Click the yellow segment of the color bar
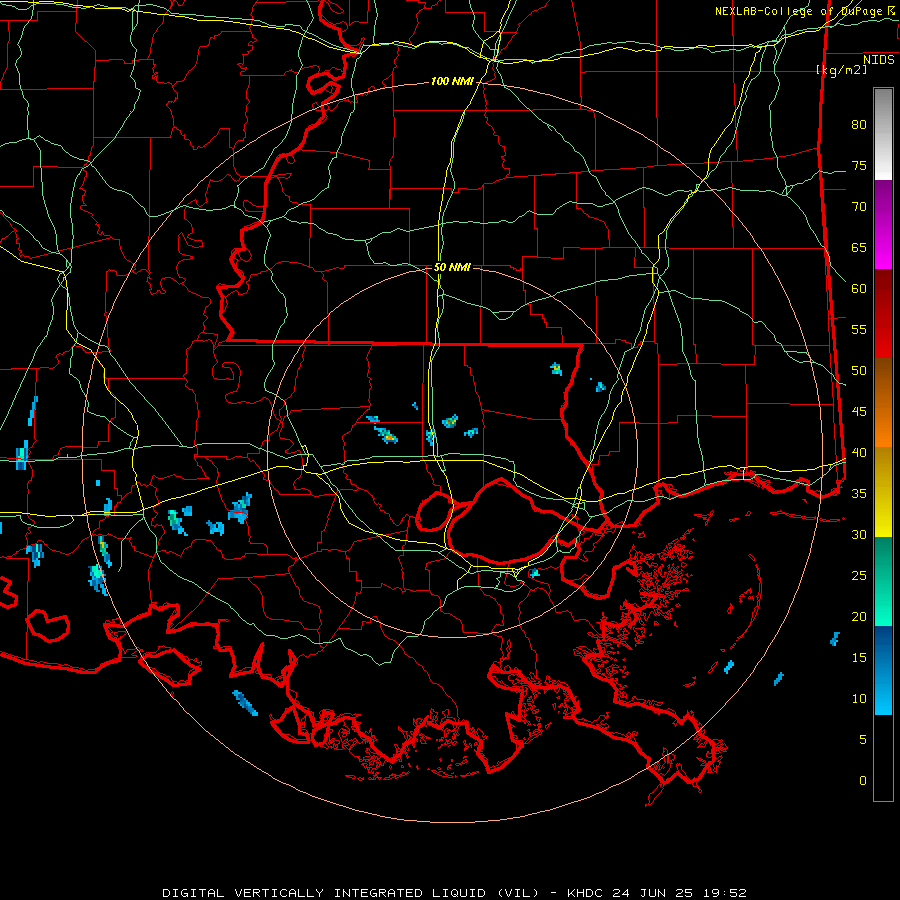900x900 pixels. coord(883,492)
